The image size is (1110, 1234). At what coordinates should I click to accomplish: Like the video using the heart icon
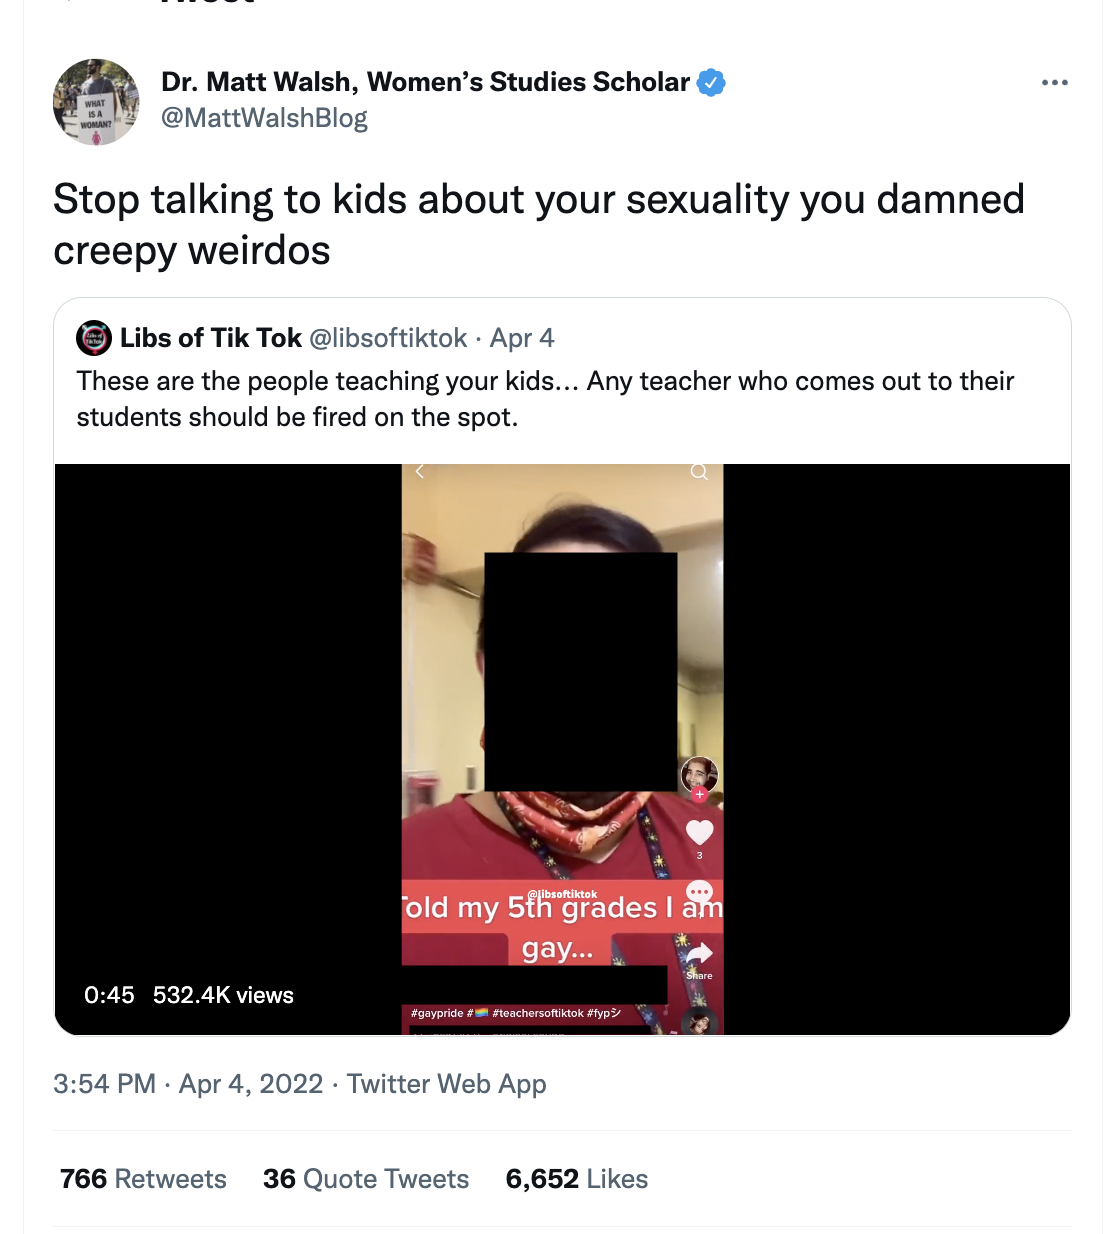click(699, 831)
